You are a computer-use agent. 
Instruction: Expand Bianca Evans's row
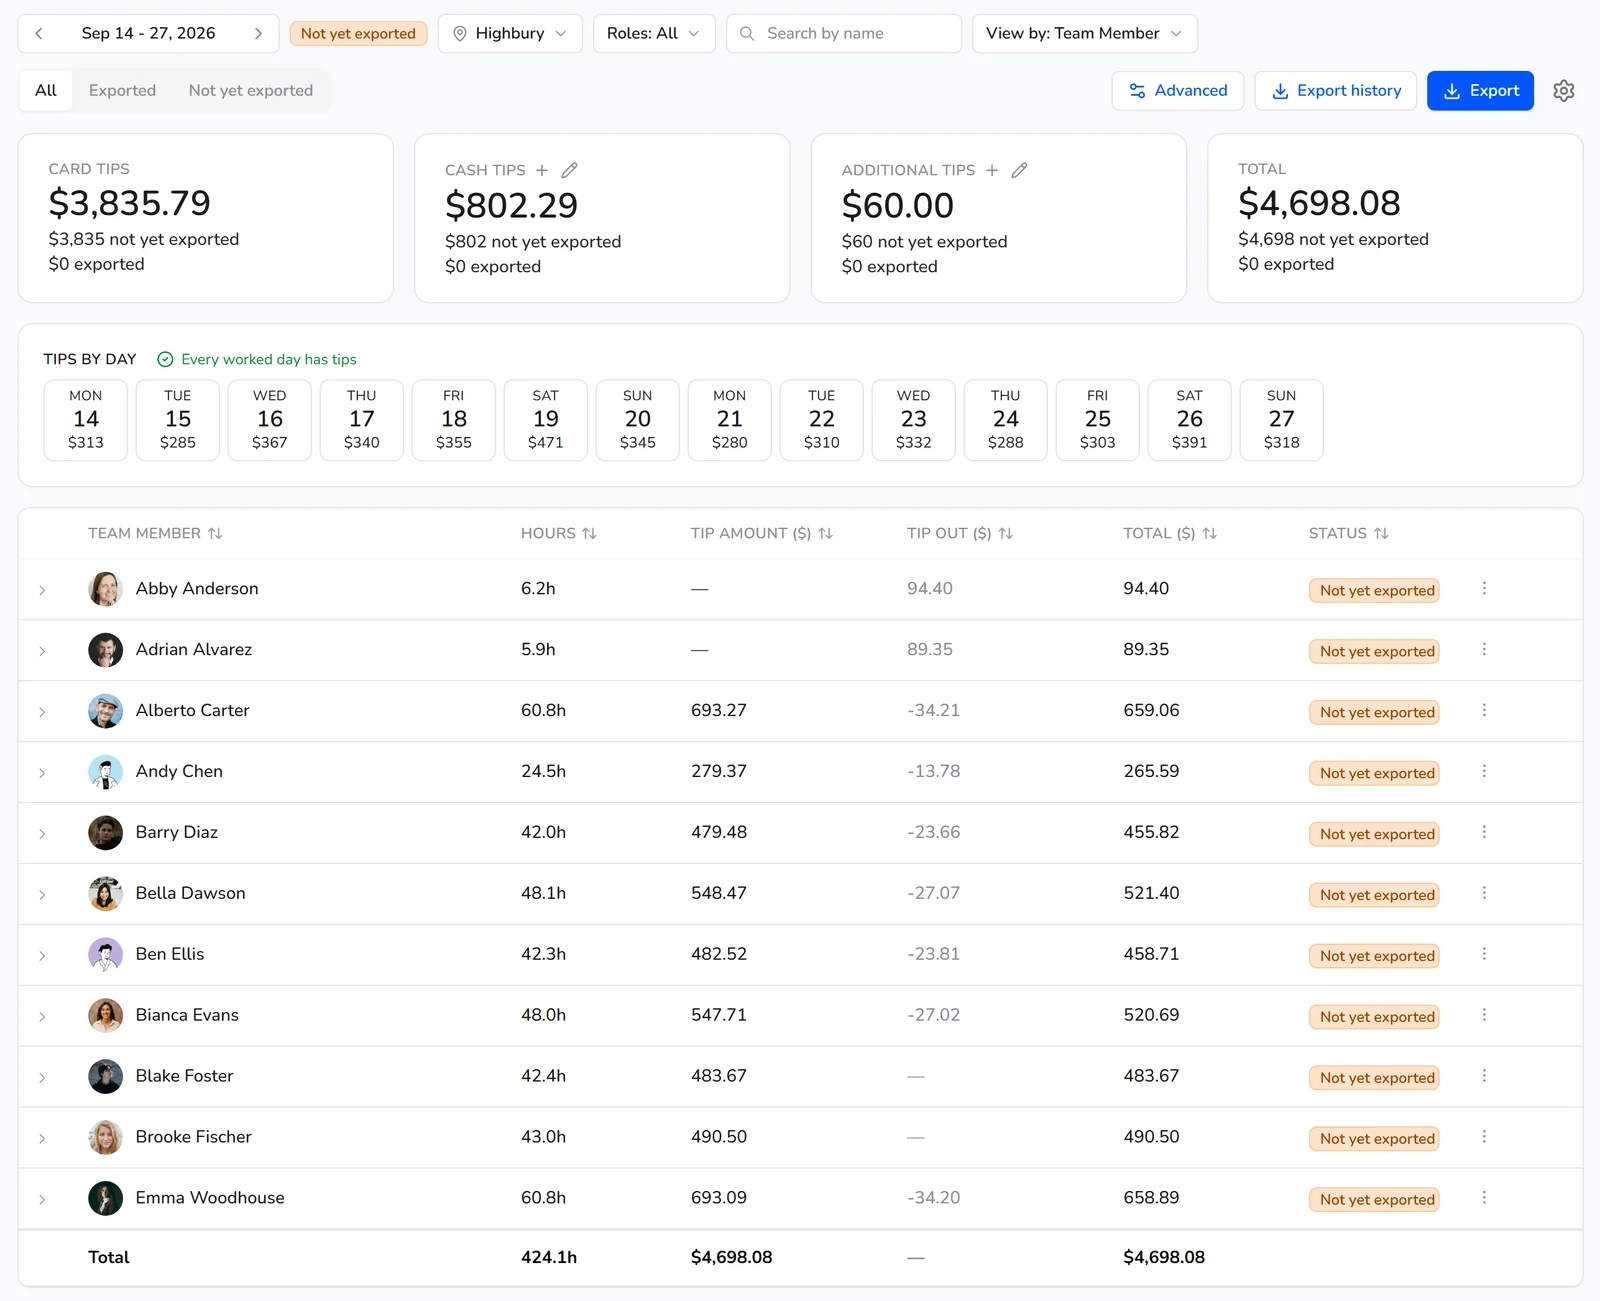pos(42,1017)
